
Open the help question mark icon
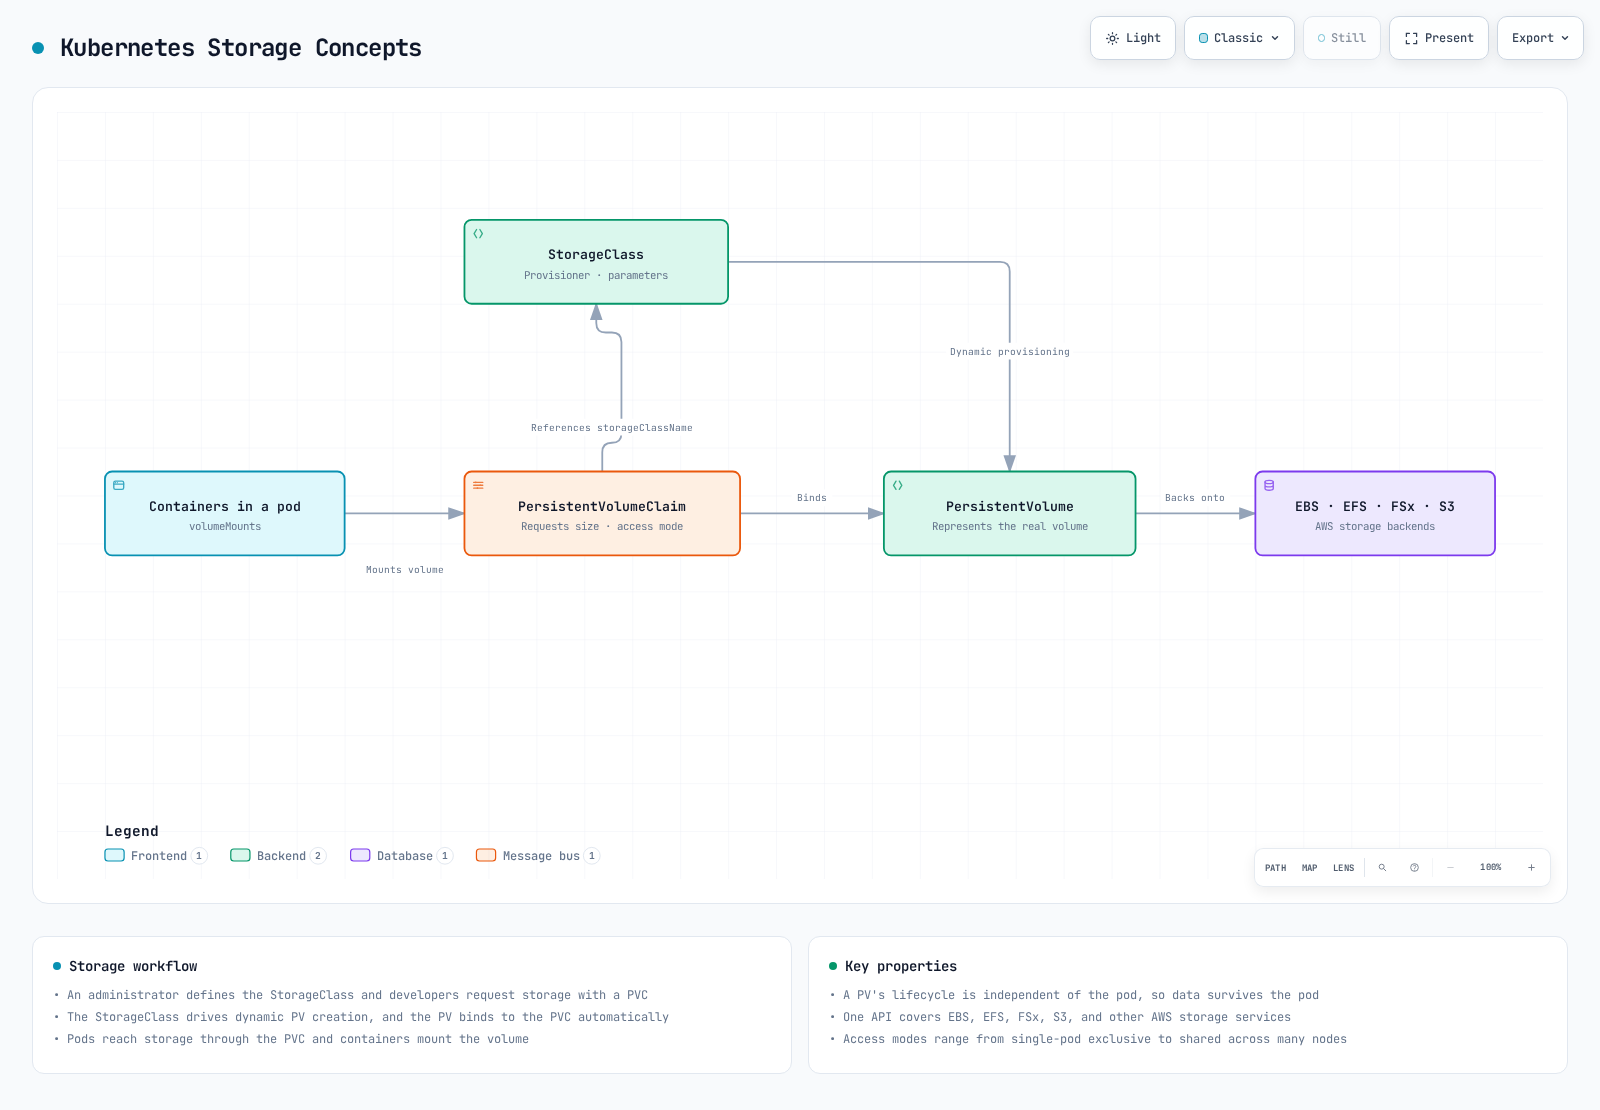[1414, 868]
